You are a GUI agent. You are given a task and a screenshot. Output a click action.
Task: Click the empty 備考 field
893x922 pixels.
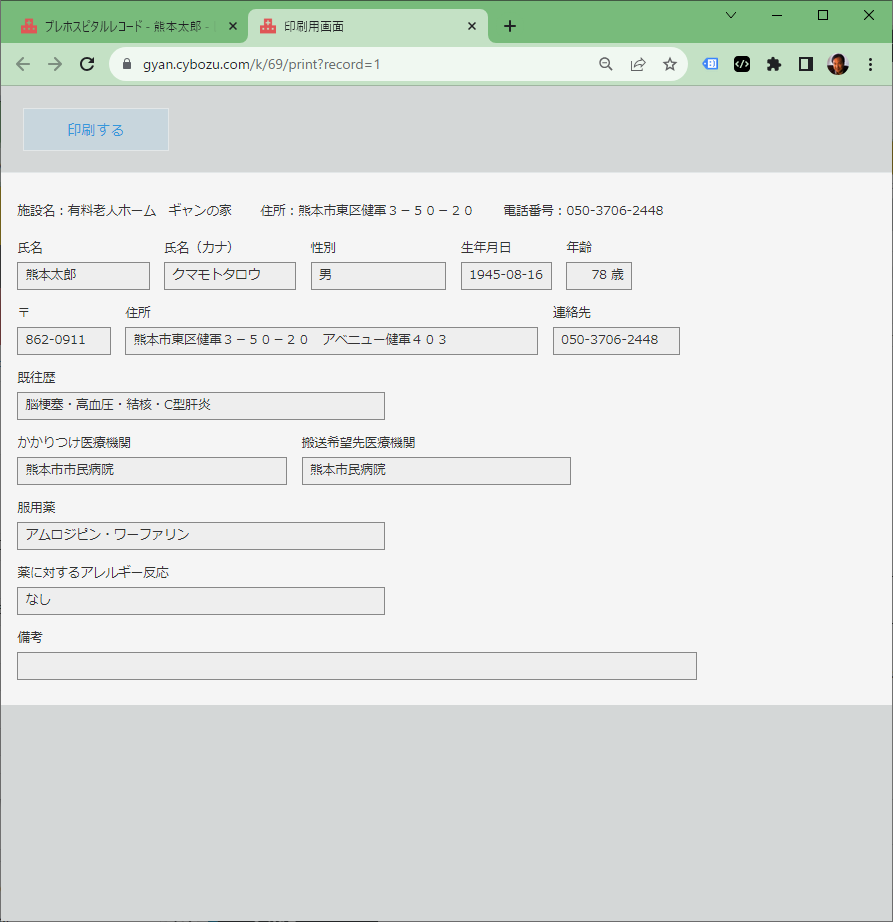click(x=356, y=666)
